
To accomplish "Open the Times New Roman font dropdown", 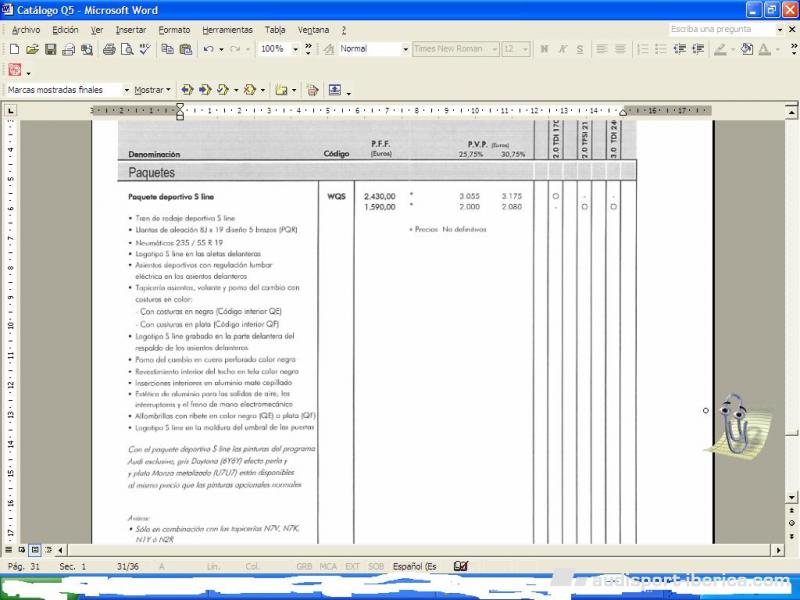I will point(494,49).
